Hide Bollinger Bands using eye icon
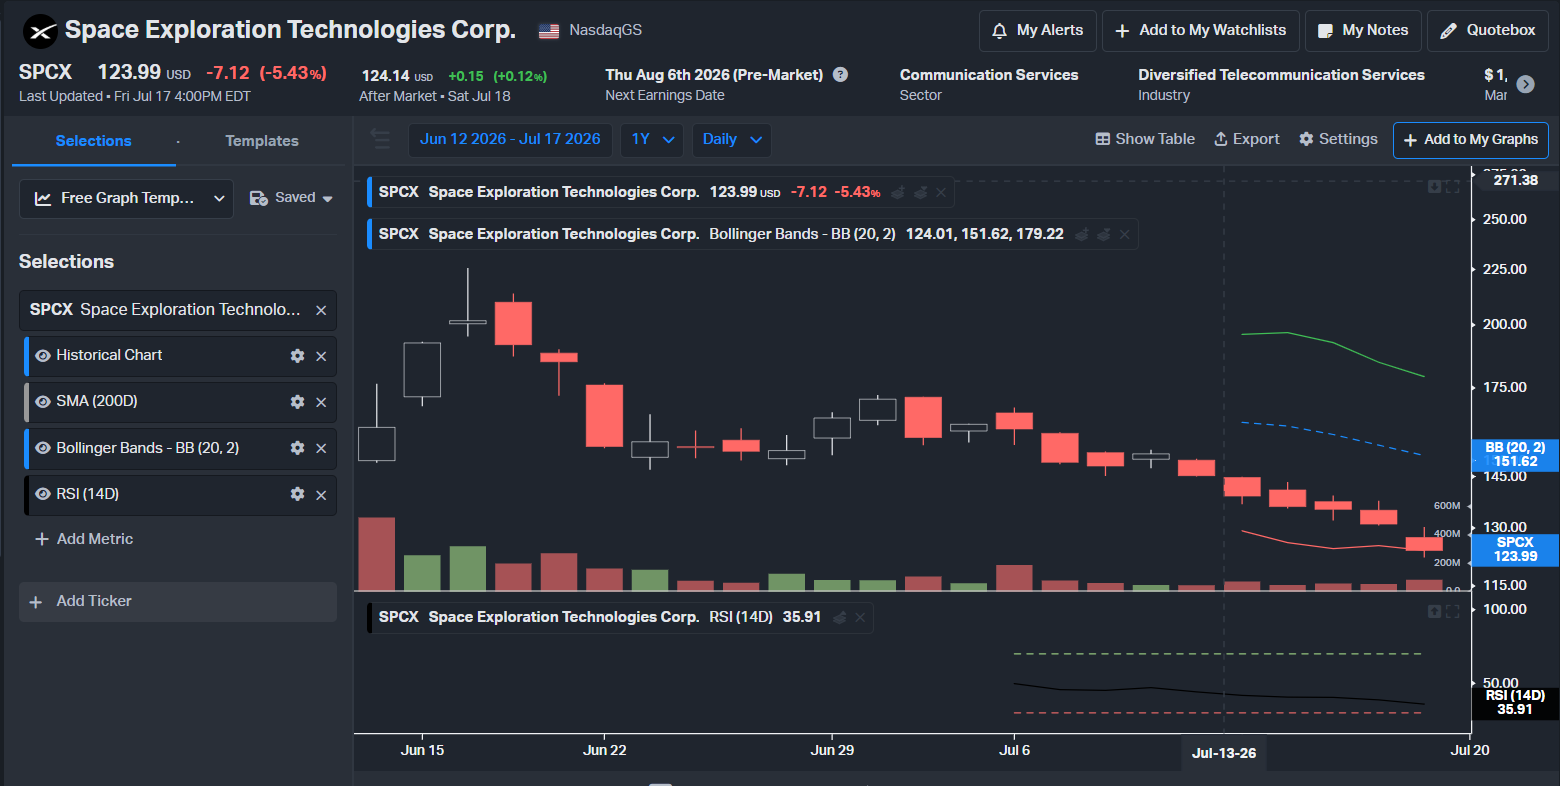 [x=43, y=448]
